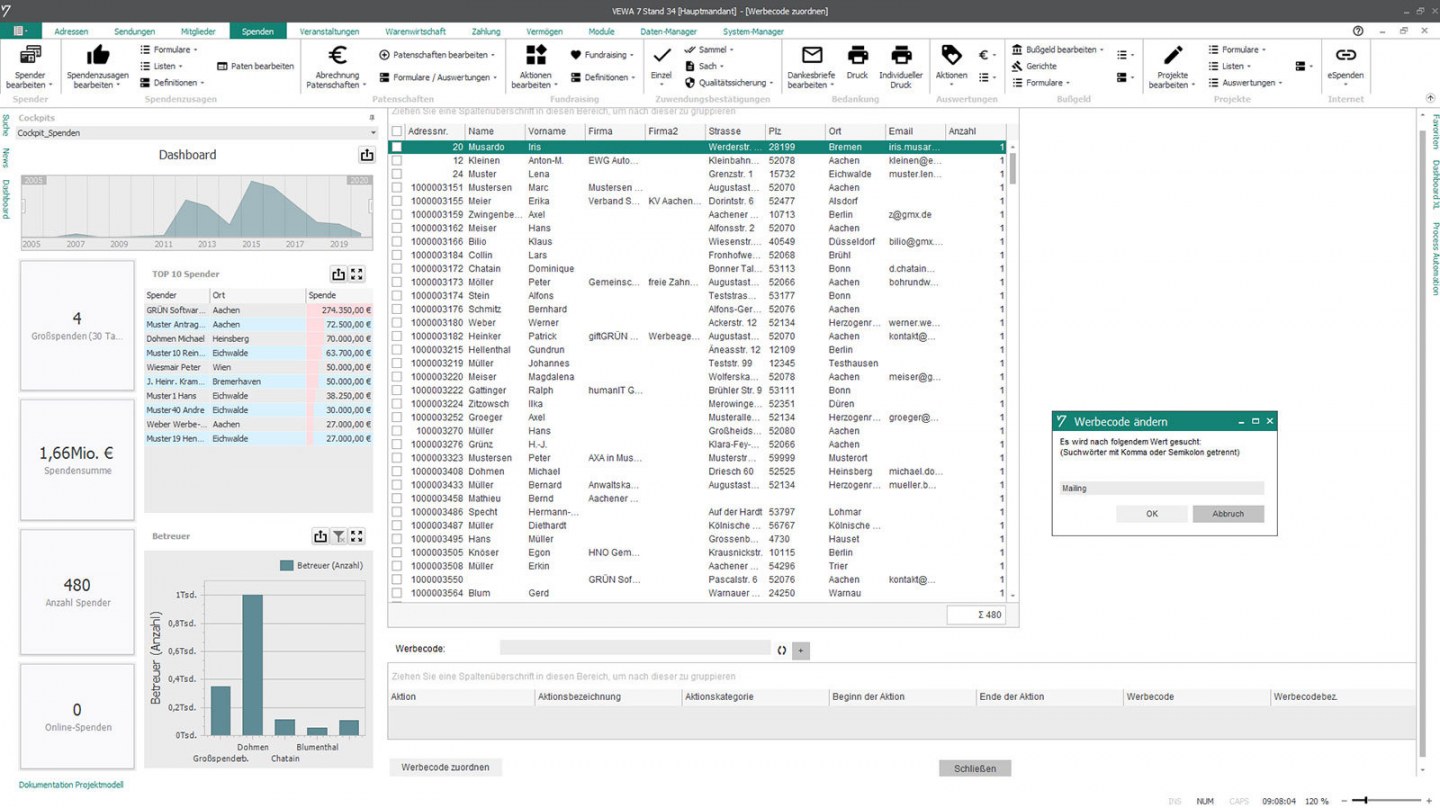Viewport: 1440px width, 808px height.
Task: Open the Cockpit_Spenden dropdown
Action: click(x=373, y=133)
